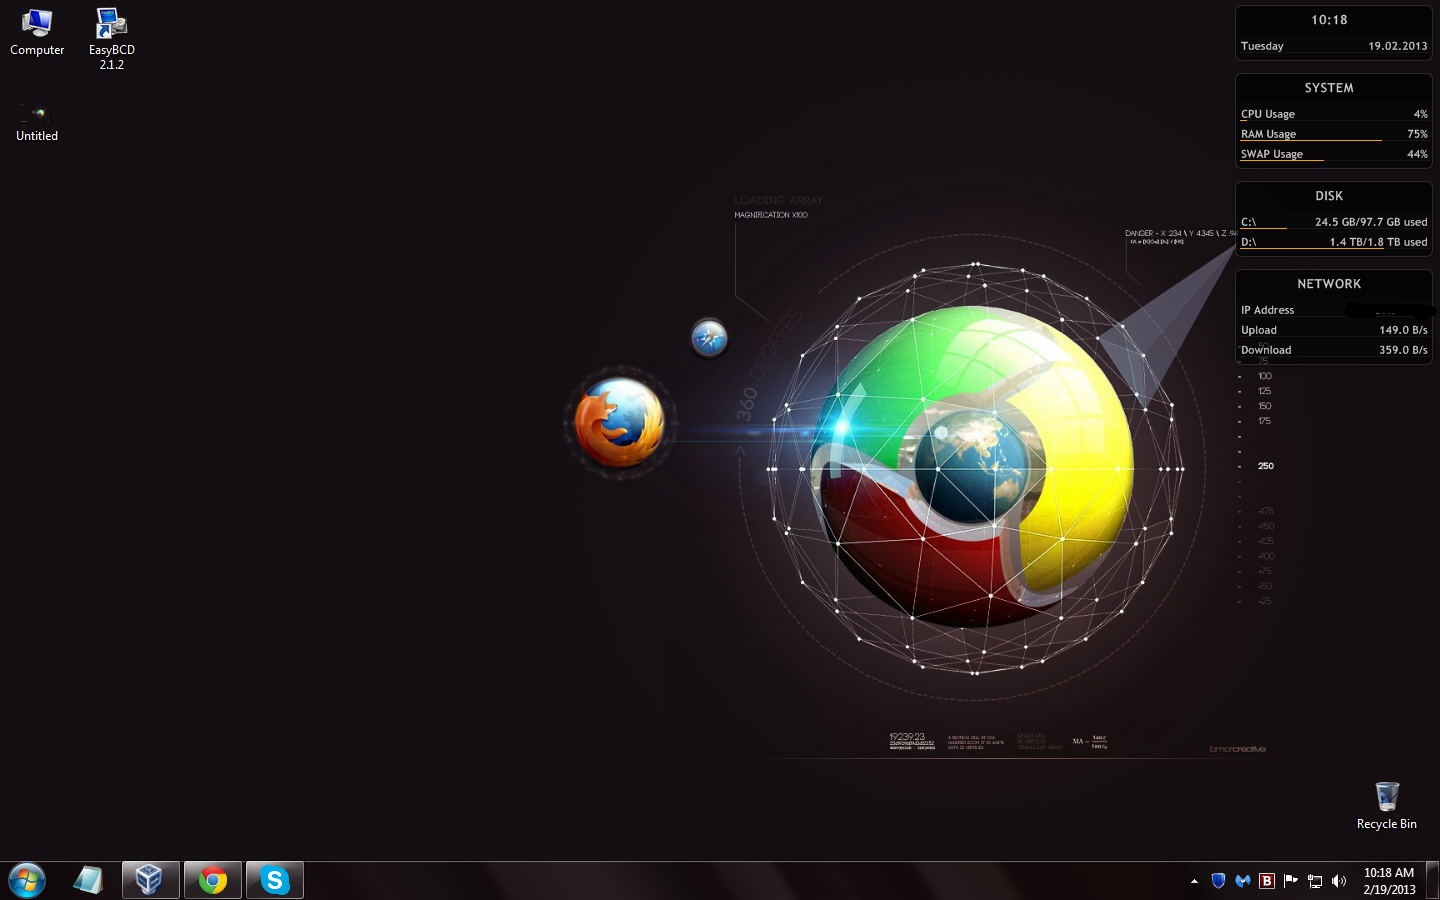Select the Recycle Bin icon

1386,806
